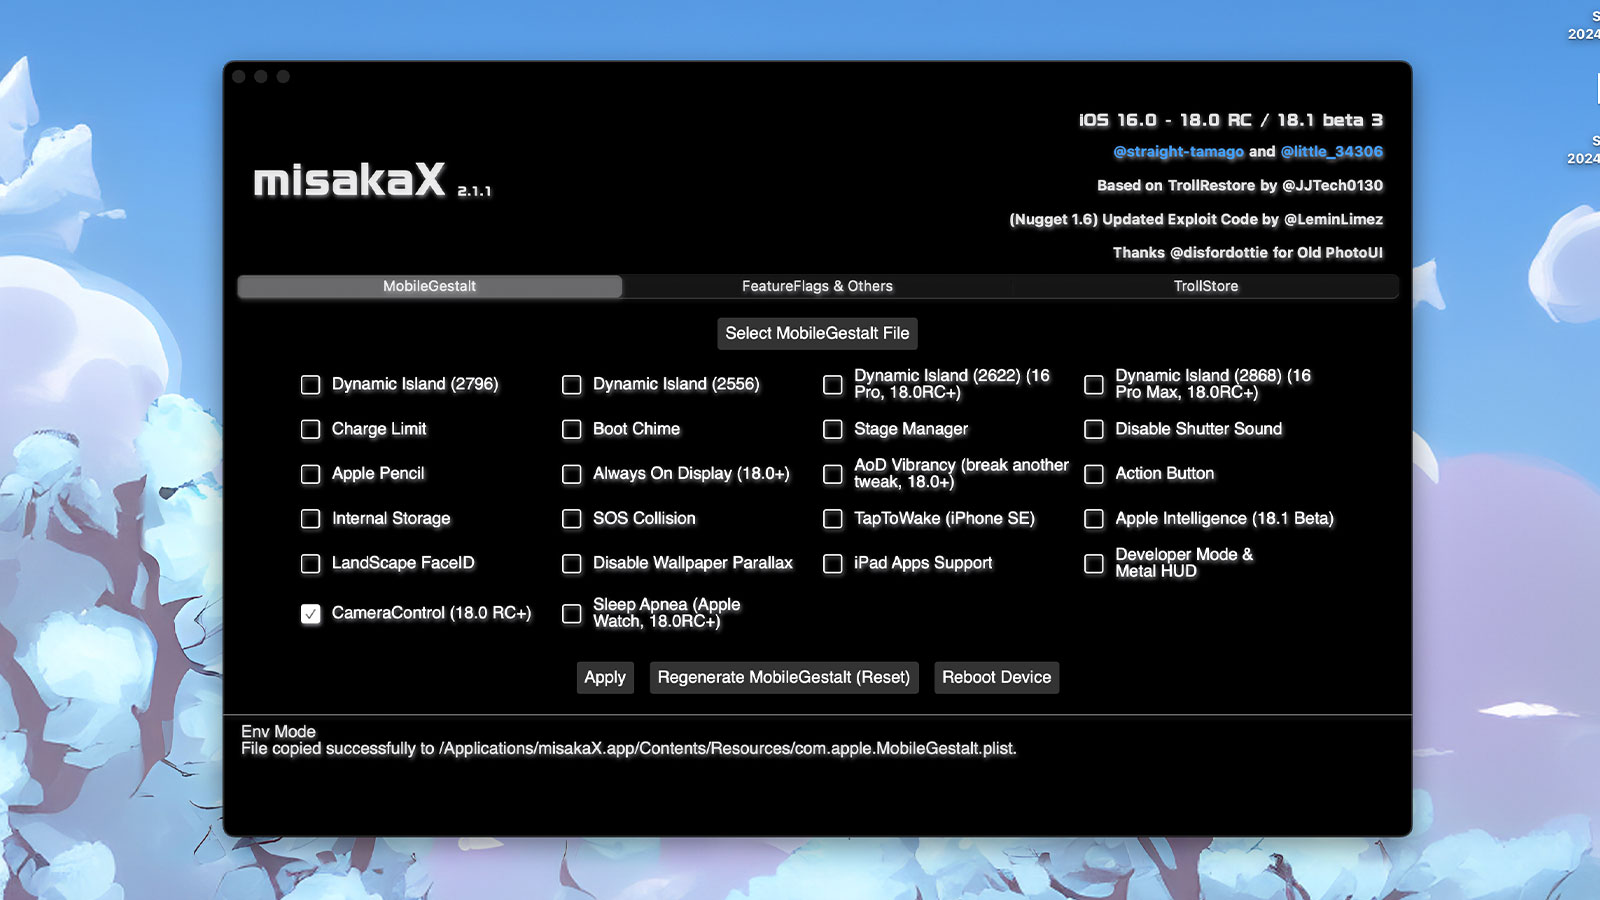The width and height of the screenshot is (1600, 900).
Task: Open the @little_34306 link
Action: (1332, 152)
